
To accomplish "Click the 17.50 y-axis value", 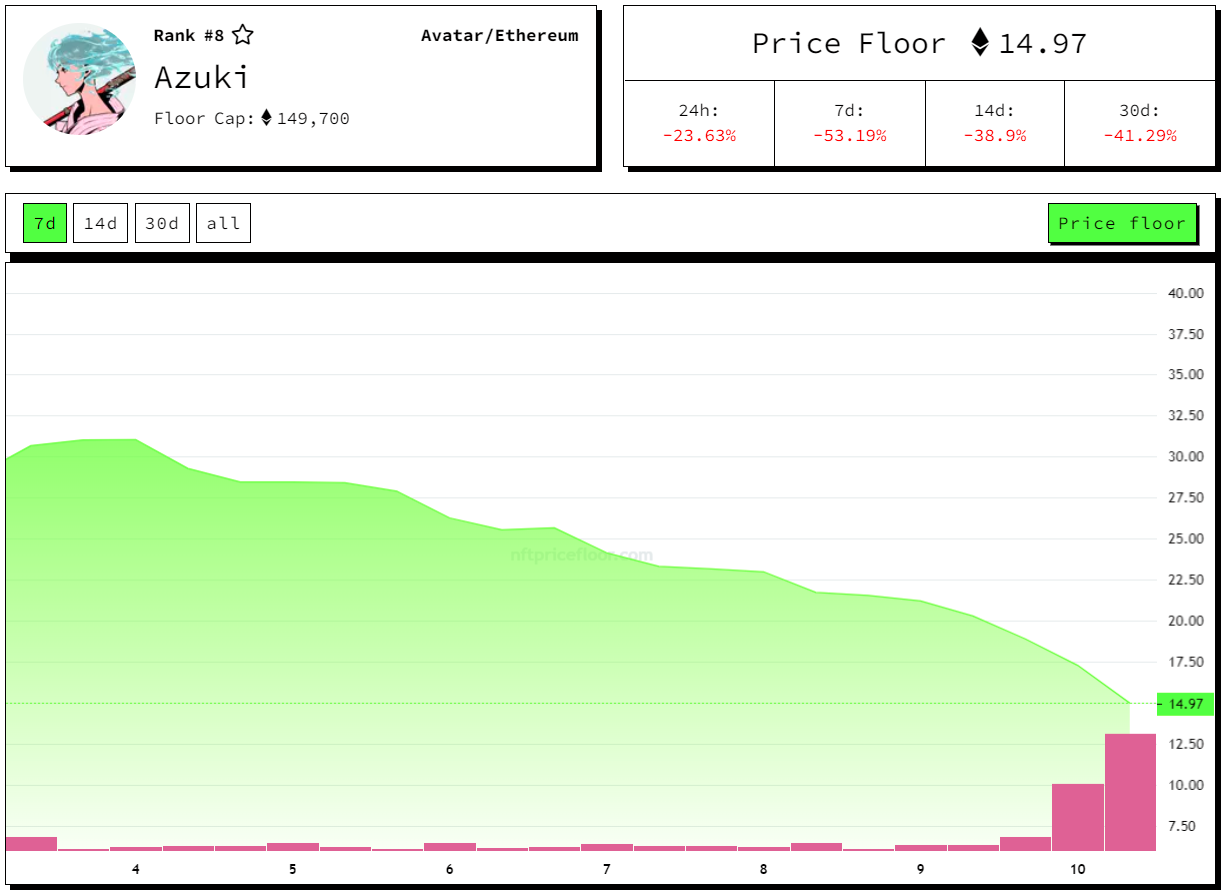I will tap(1185, 662).
